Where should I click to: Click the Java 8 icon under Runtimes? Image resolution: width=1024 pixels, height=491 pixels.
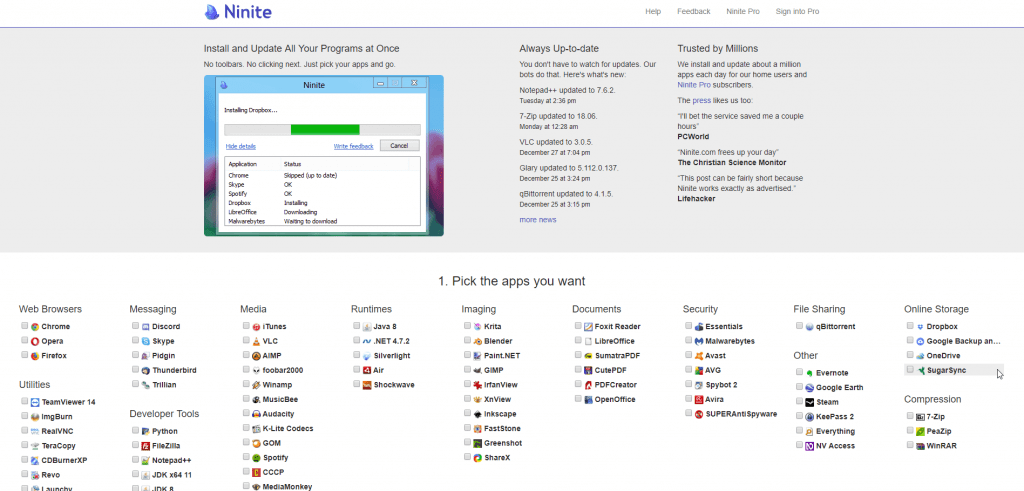click(367, 326)
